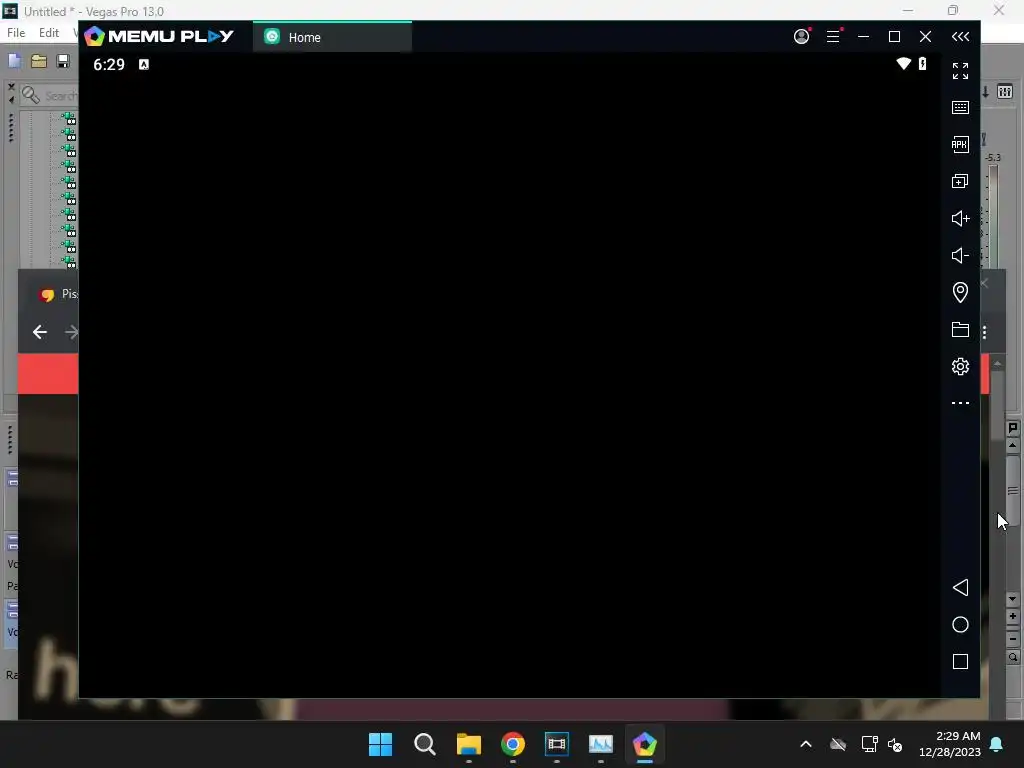Screen dimensions: 1024x768
Task: Open the 2:29 AM clock and calendar
Action: pos(950,744)
